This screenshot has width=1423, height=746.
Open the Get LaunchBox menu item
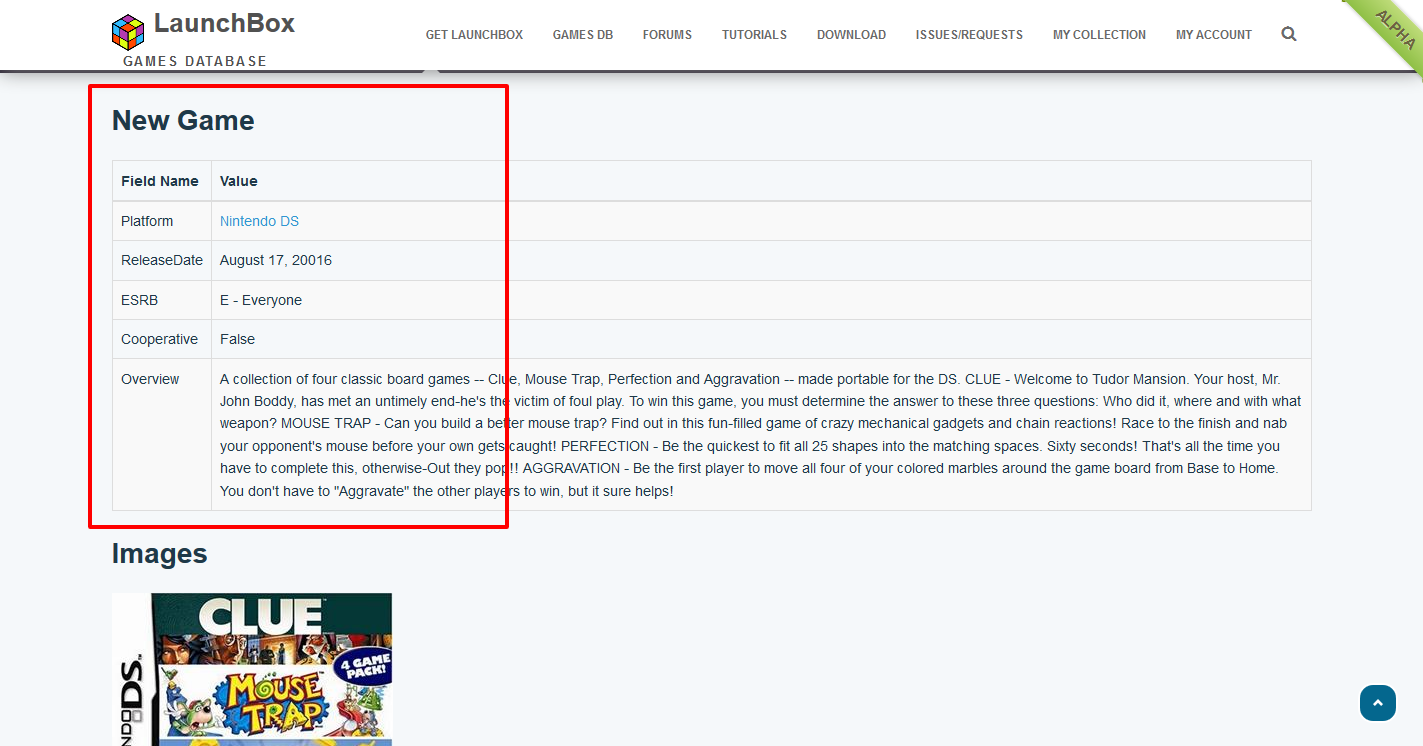pyautogui.click(x=474, y=35)
